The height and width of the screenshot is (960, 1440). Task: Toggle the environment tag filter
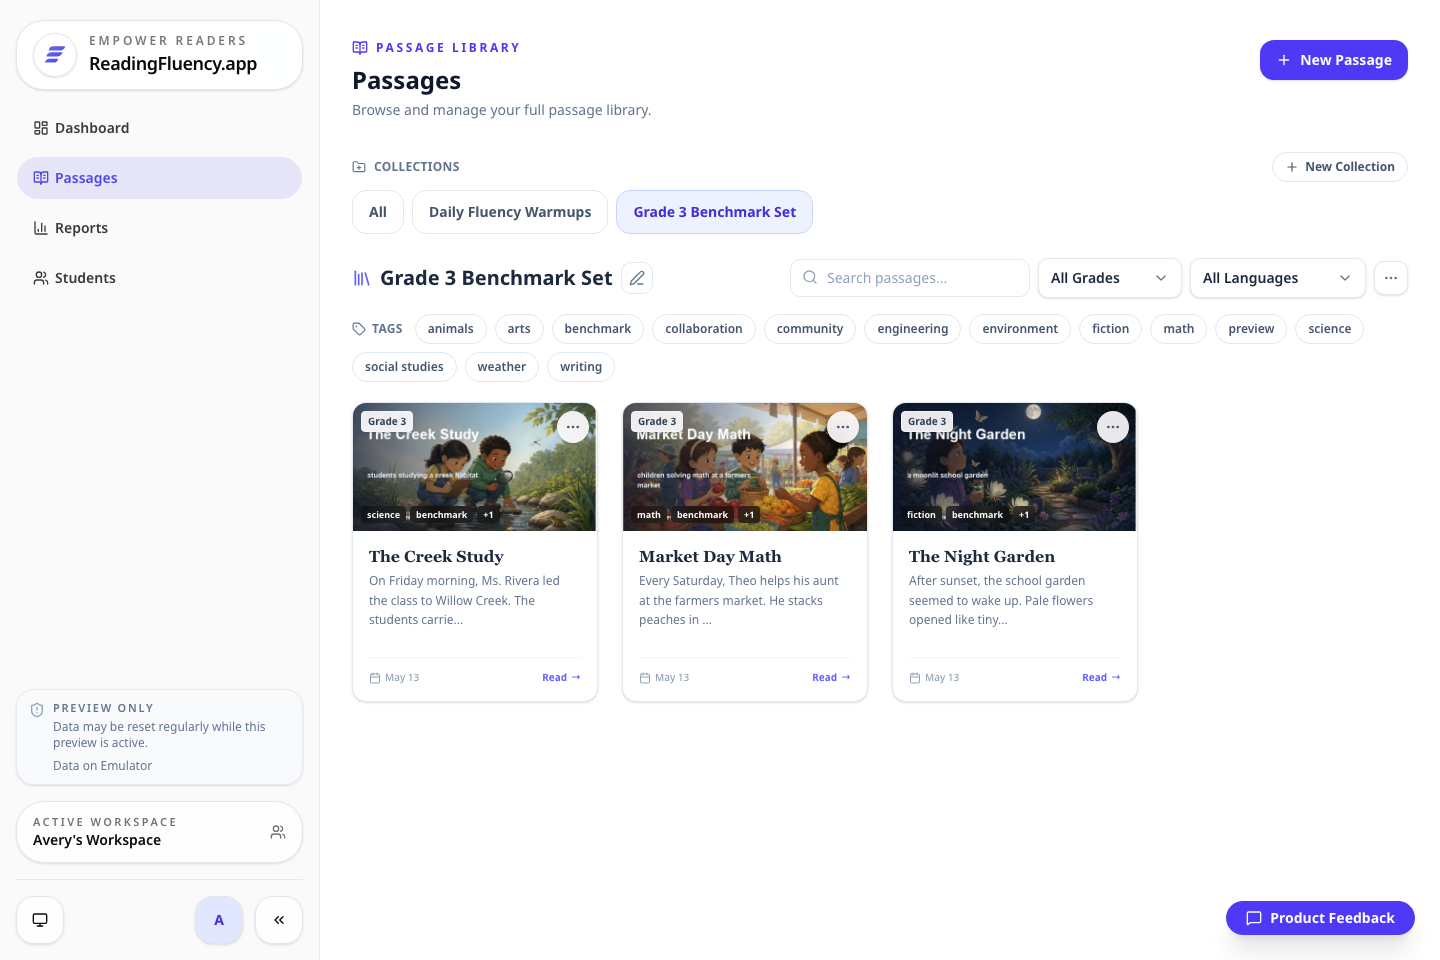1020,329
